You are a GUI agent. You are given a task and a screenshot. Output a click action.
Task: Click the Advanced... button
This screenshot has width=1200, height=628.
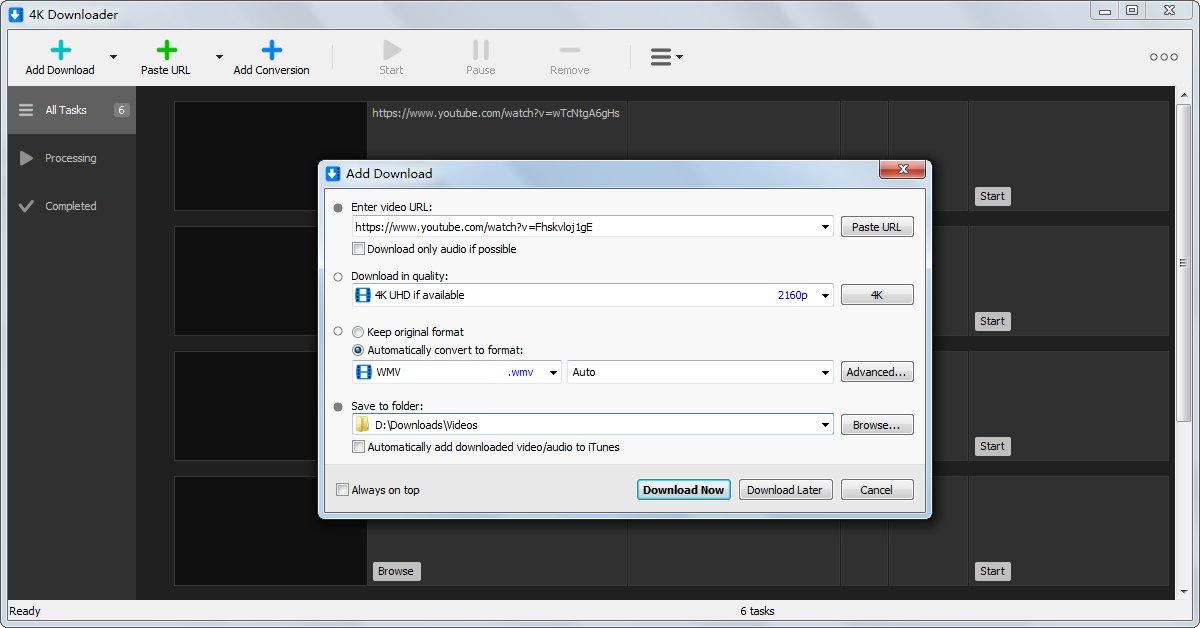877,372
